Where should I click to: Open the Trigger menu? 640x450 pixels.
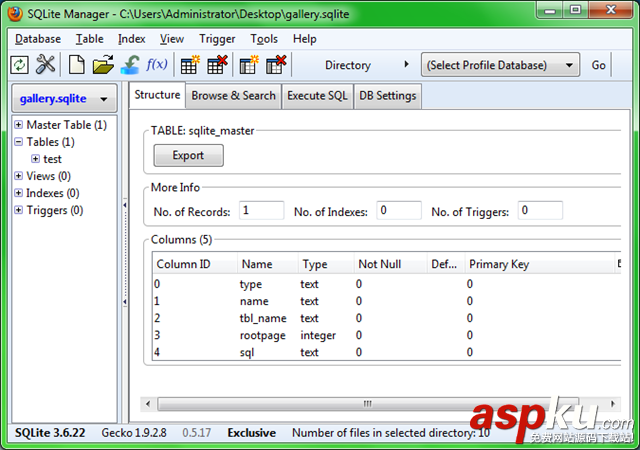pyautogui.click(x=217, y=39)
